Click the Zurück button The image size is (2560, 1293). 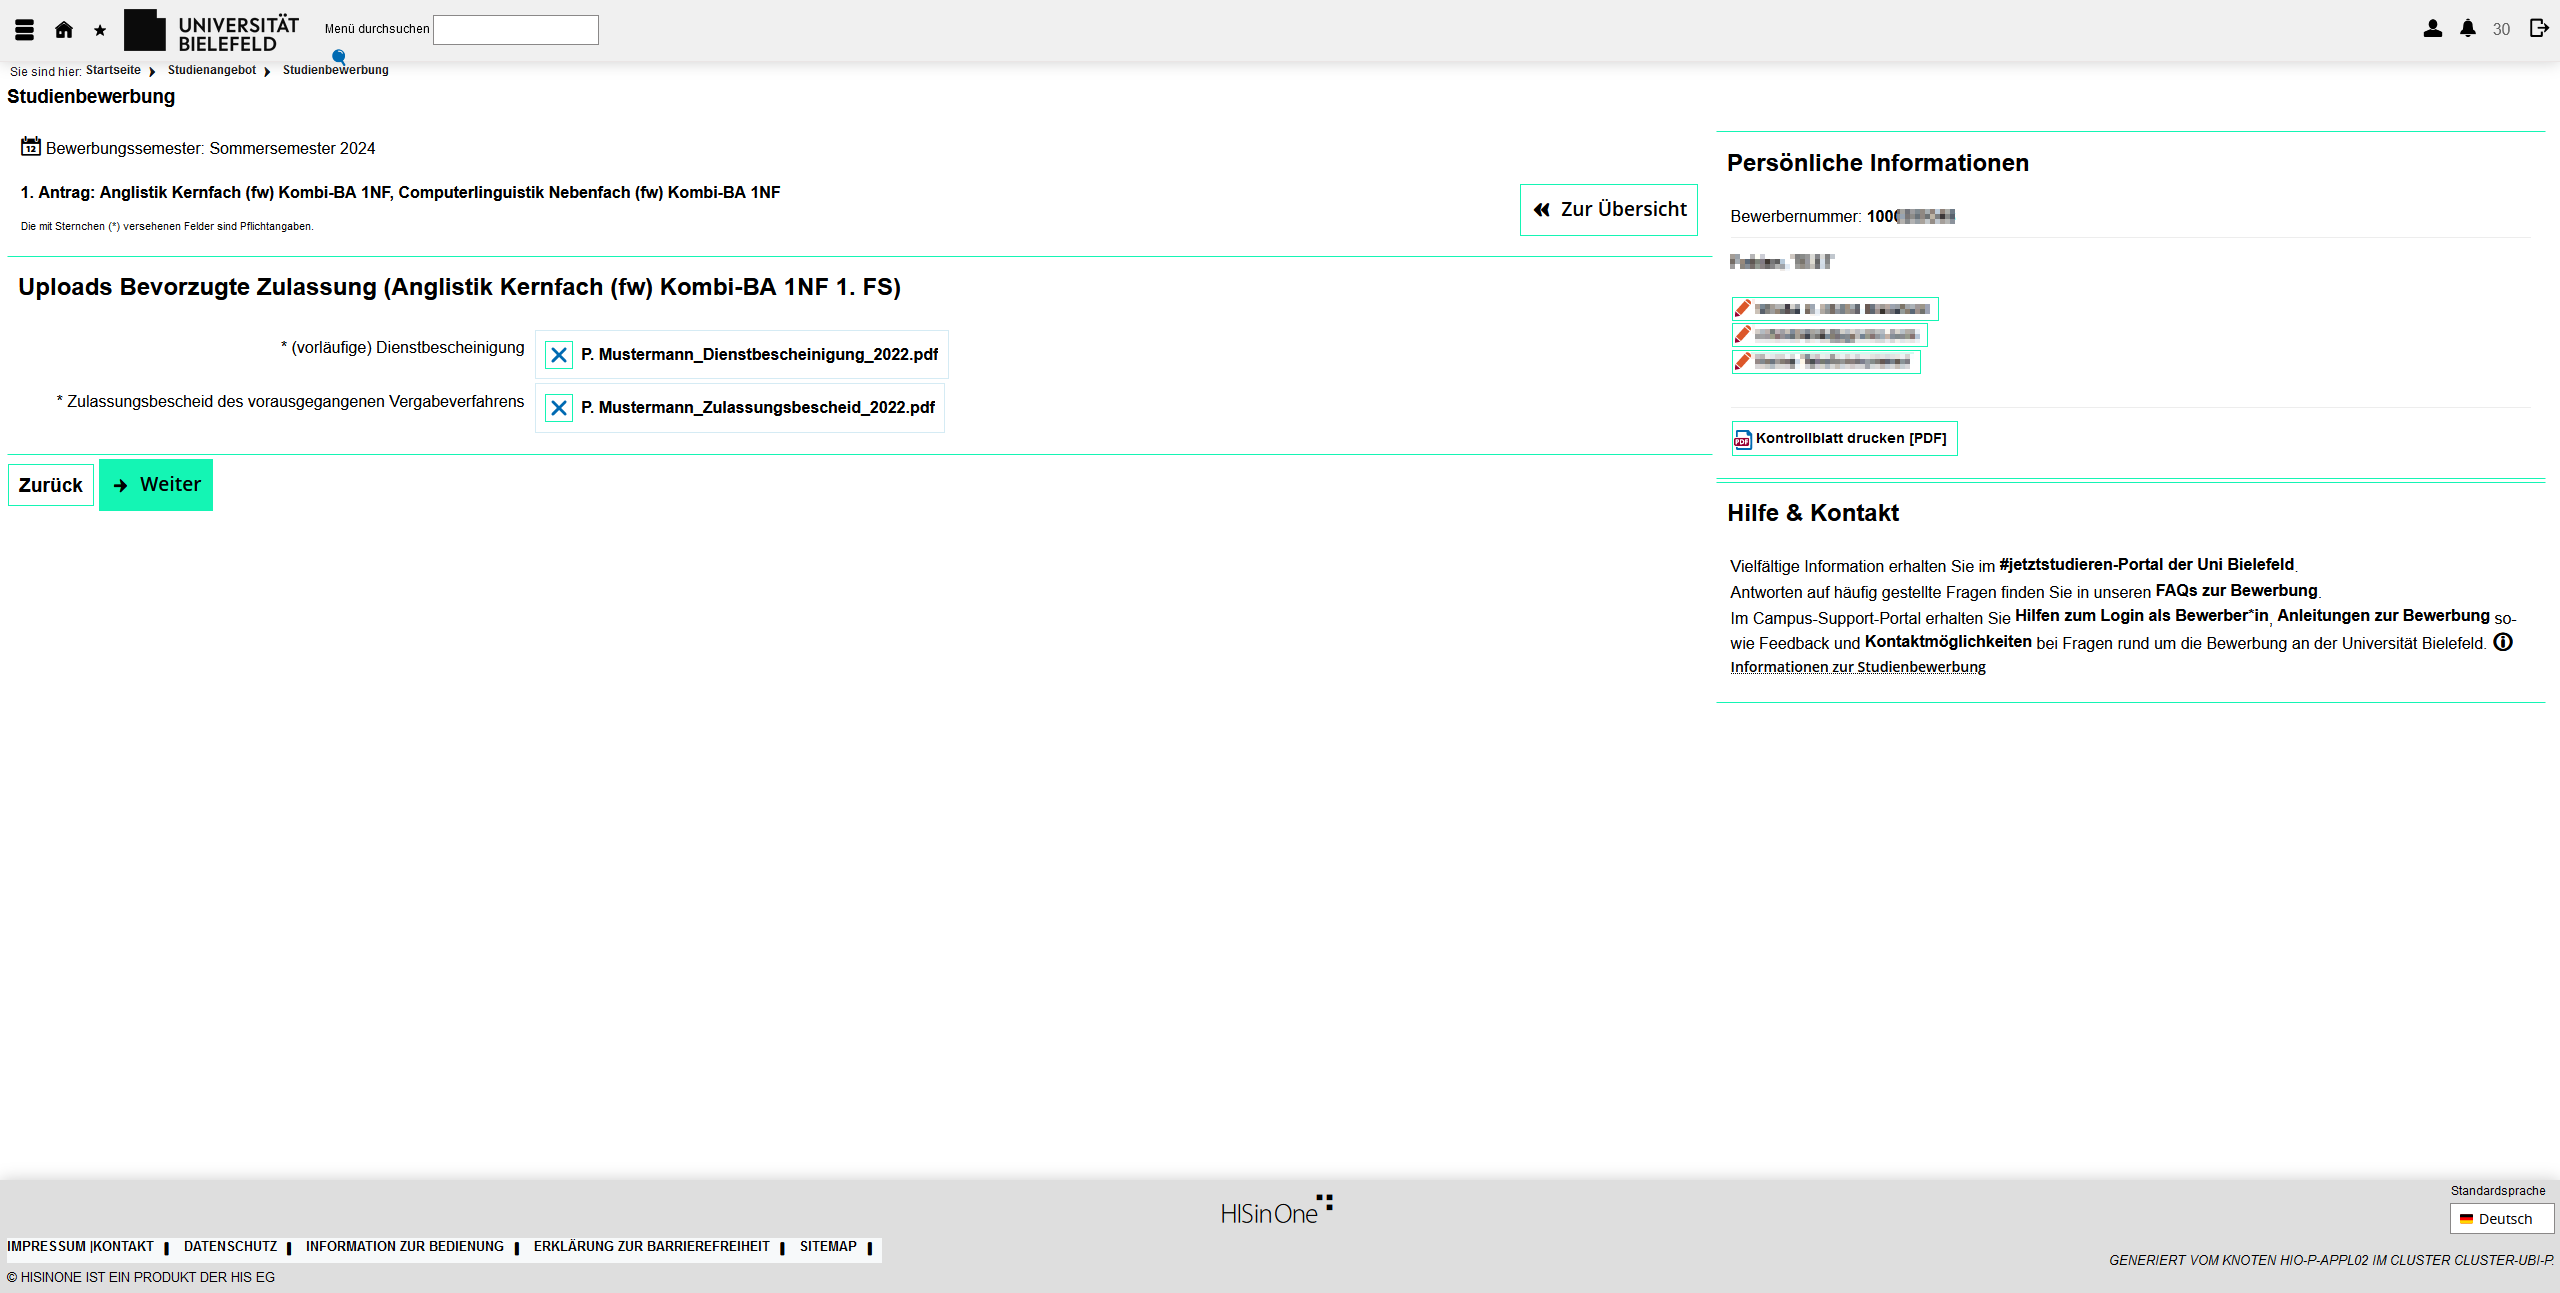click(x=51, y=485)
